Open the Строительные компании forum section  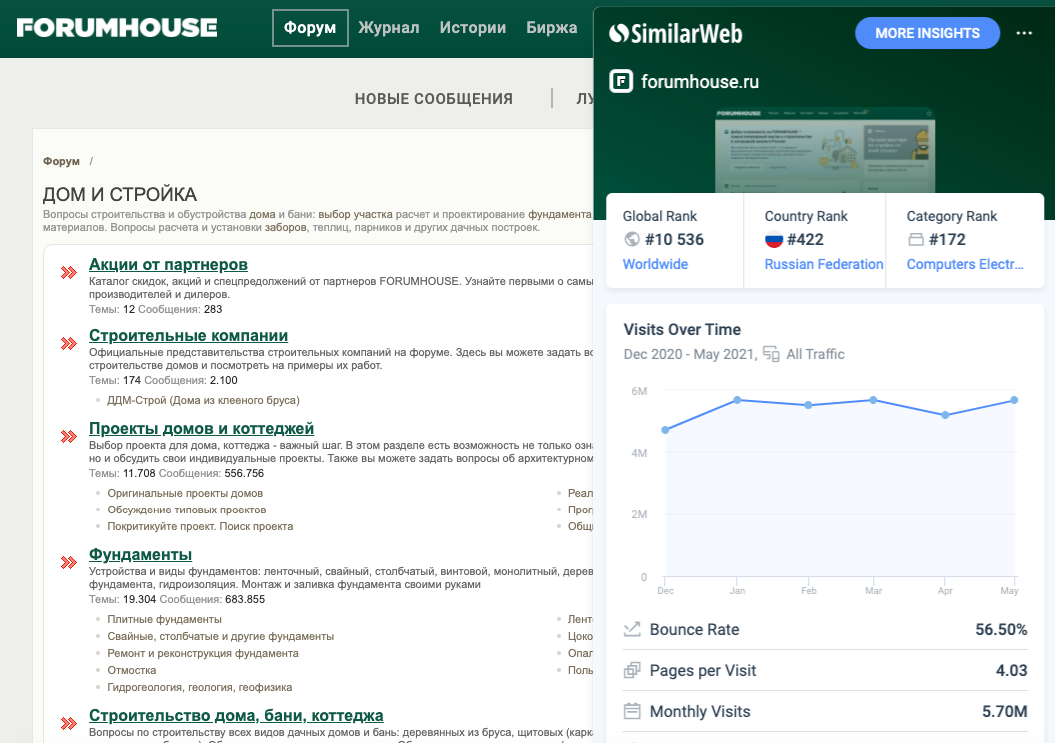(x=188, y=335)
